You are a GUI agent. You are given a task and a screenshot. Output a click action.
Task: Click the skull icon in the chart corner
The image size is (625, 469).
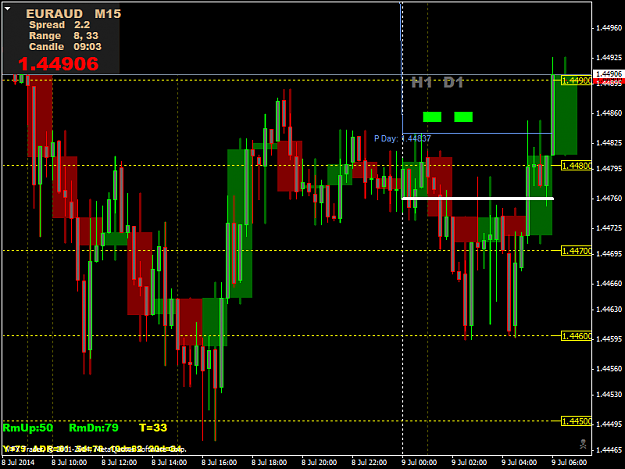(583, 444)
